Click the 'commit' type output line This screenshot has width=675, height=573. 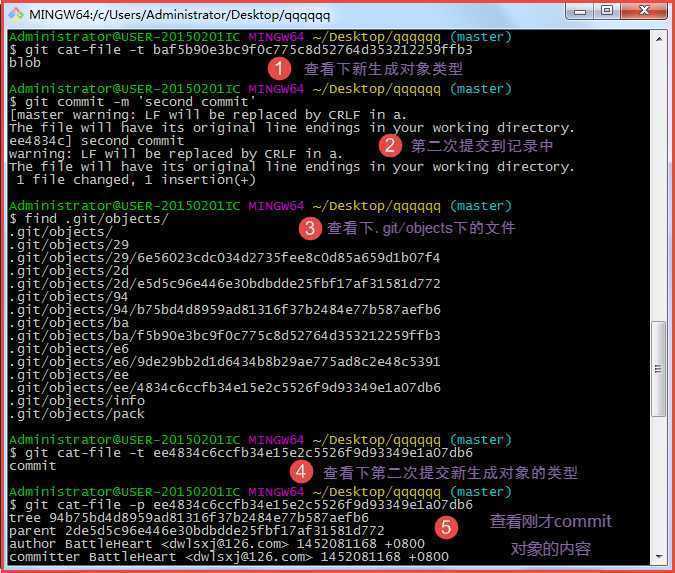coord(33,466)
